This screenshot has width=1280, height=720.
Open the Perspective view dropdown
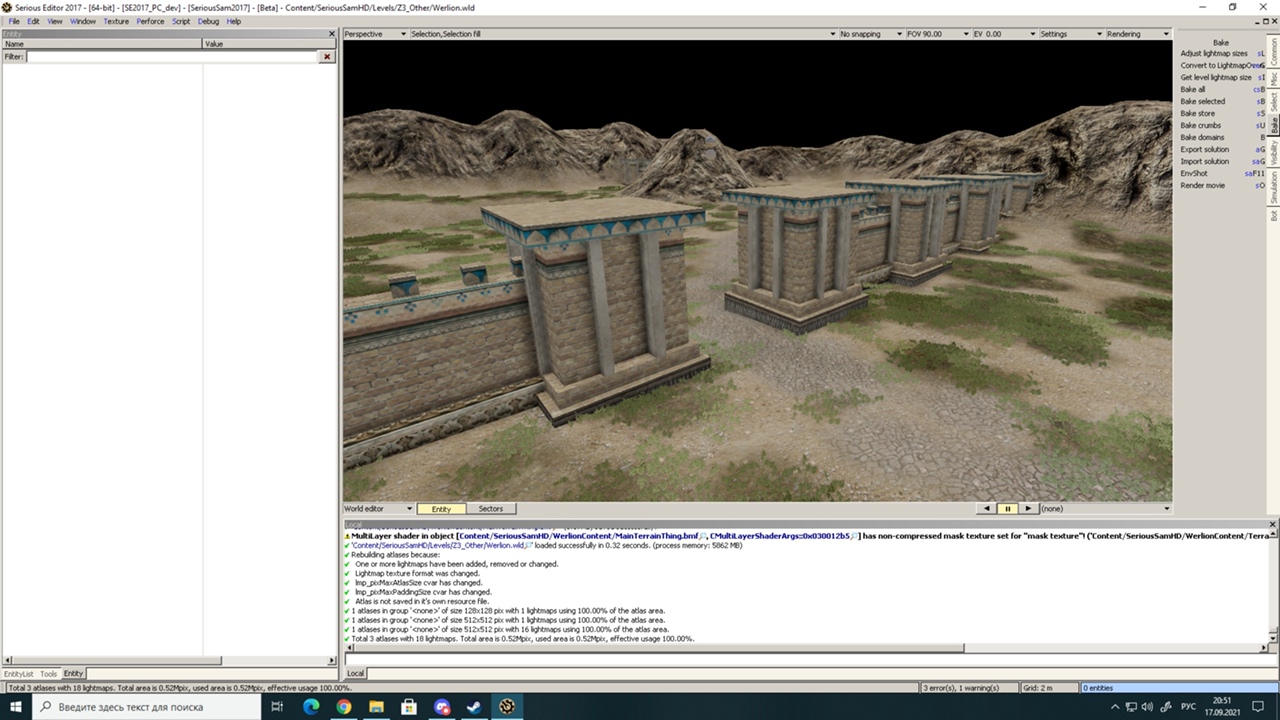click(375, 34)
